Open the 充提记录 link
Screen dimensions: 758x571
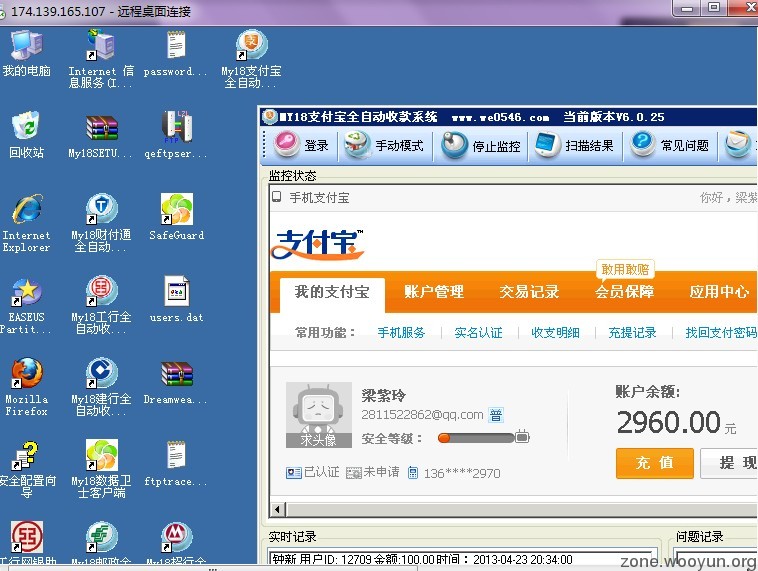632,333
